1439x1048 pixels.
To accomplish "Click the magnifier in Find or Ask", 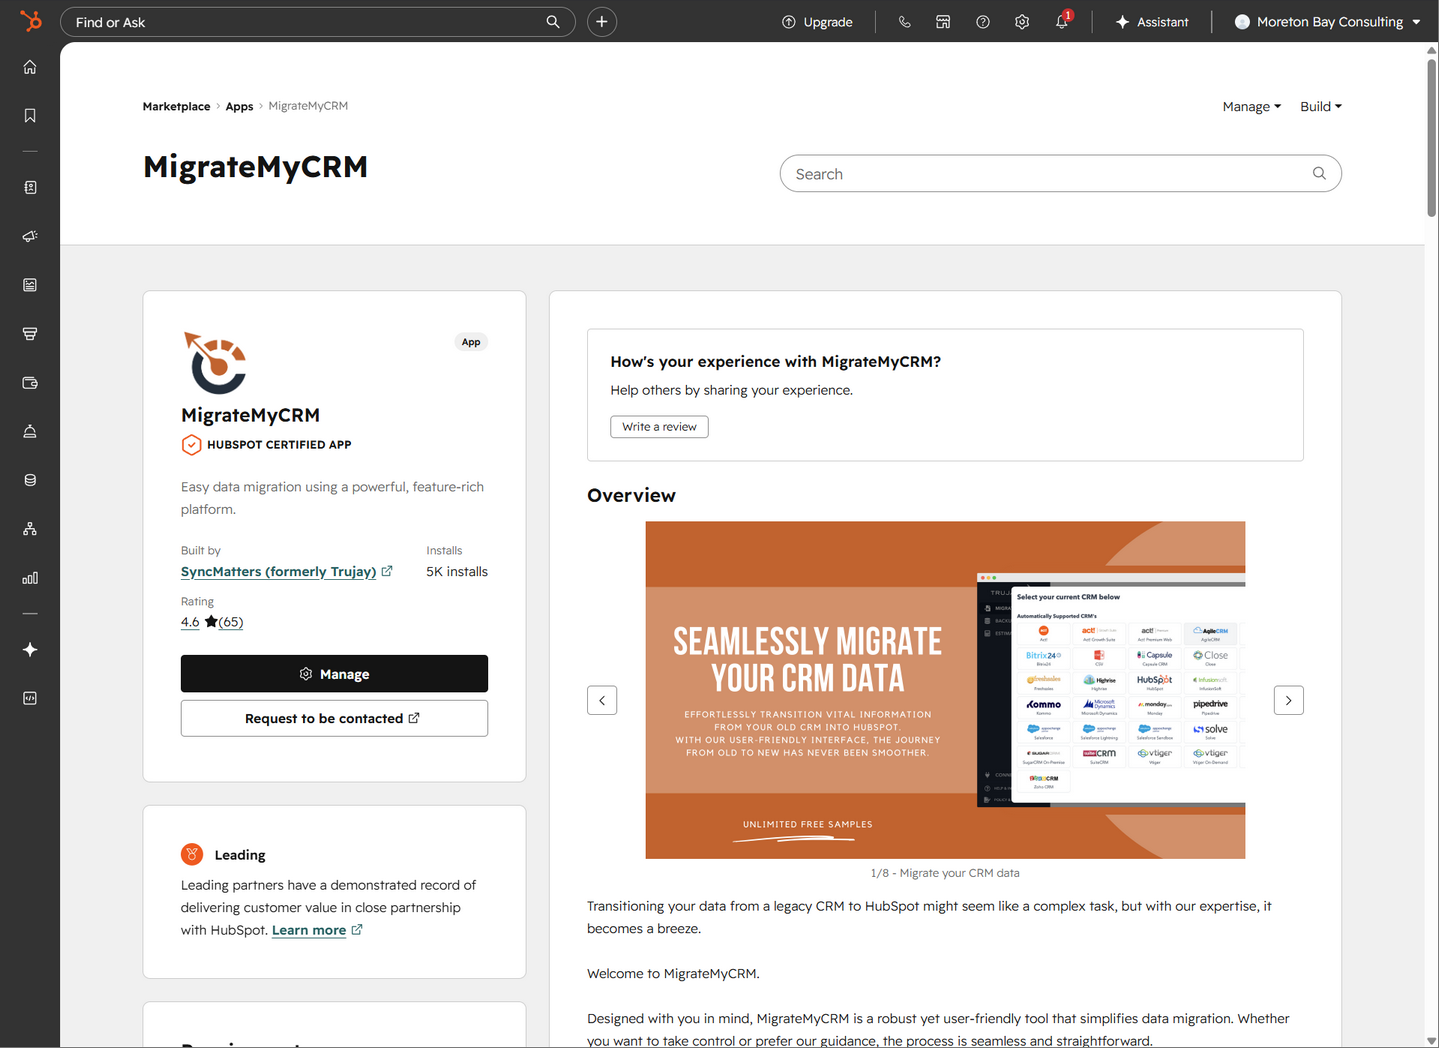I will [x=553, y=22].
